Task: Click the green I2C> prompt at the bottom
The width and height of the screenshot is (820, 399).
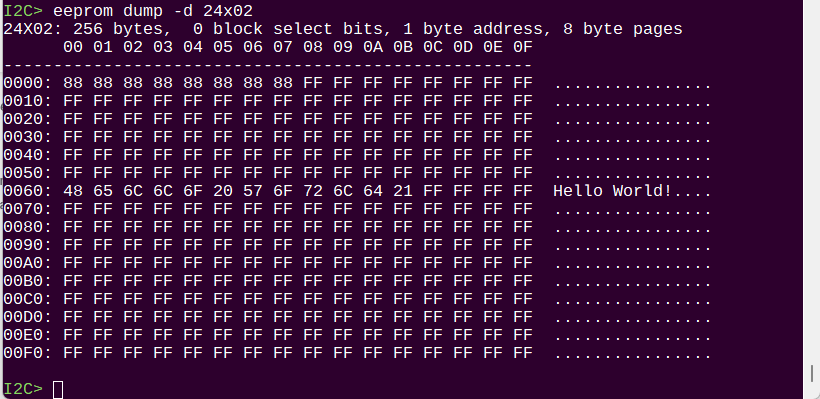Action: click(x=23, y=389)
